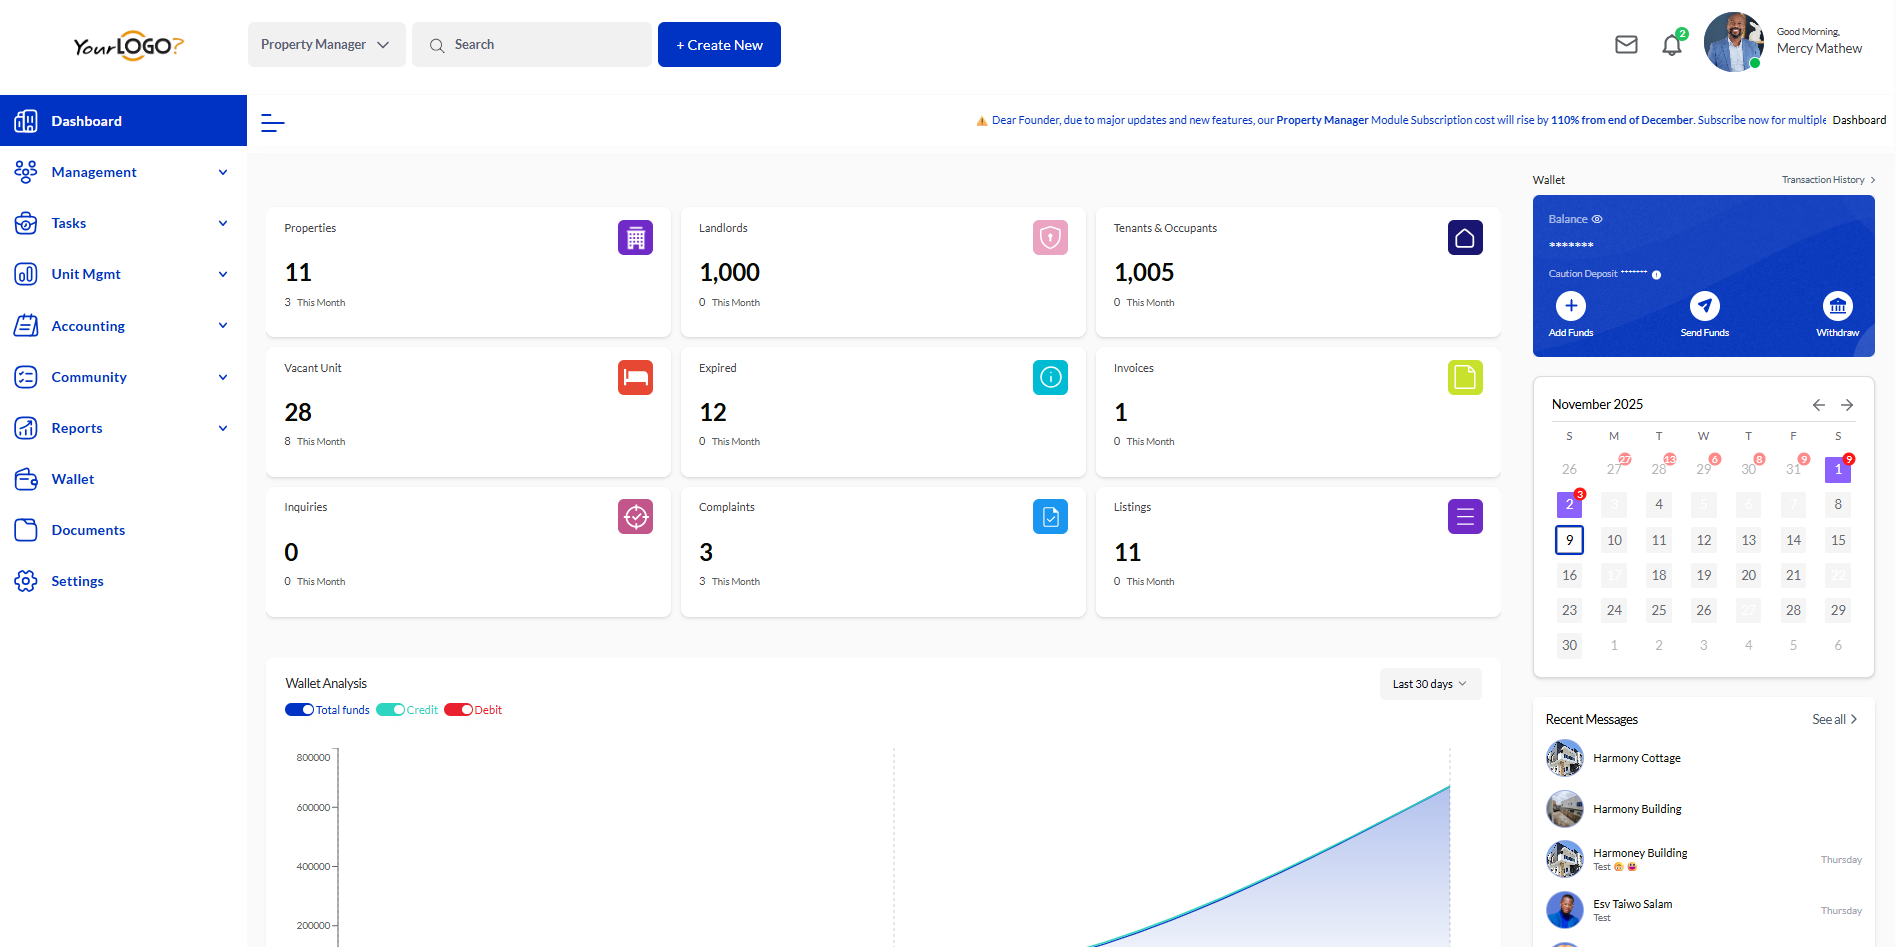Open the Harmony Building message
1896x947 pixels.
1704,809
